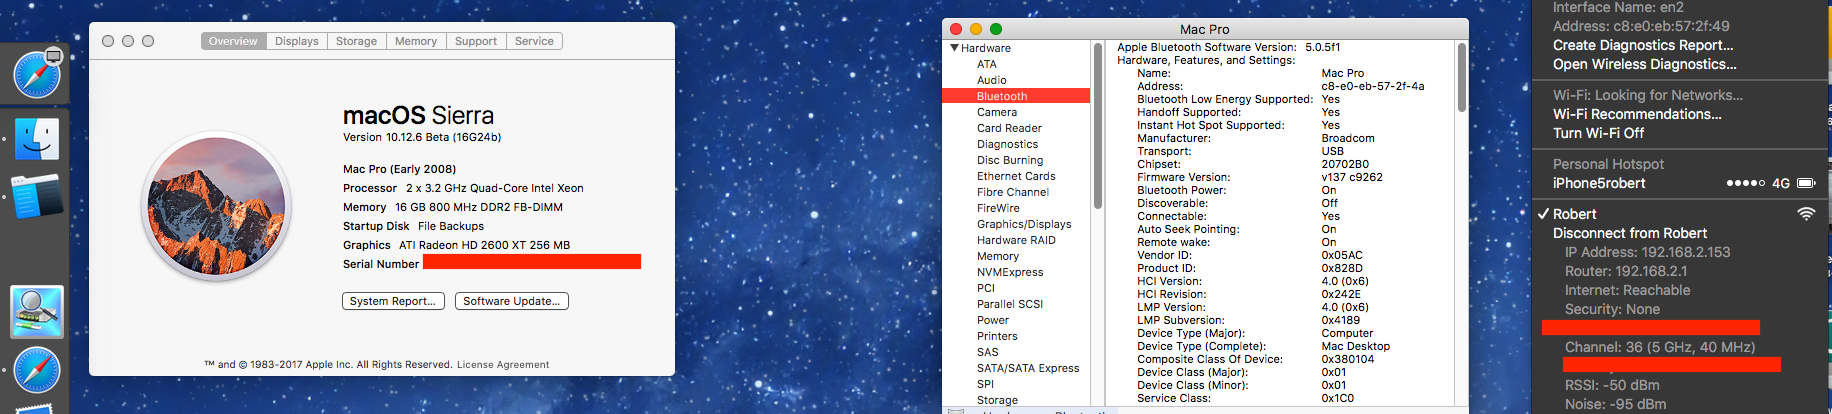
Task: Select SPI in the sidebar
Action: pyautogui.click(x=986, y=384)
